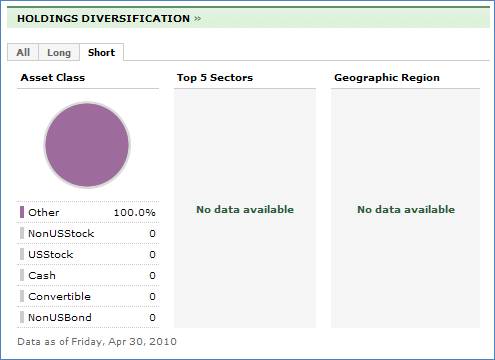Click the gray NonUSStock legend swatch
This screenshot has width=495, height=360.
coord(22,233)
